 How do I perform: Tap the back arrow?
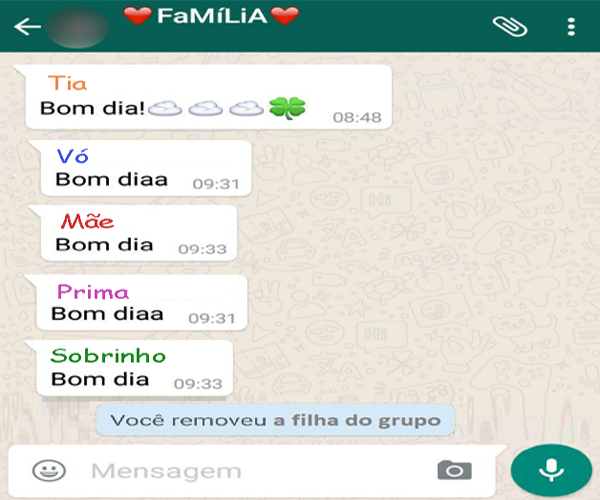pyautogui.click(x=28, y=27)
